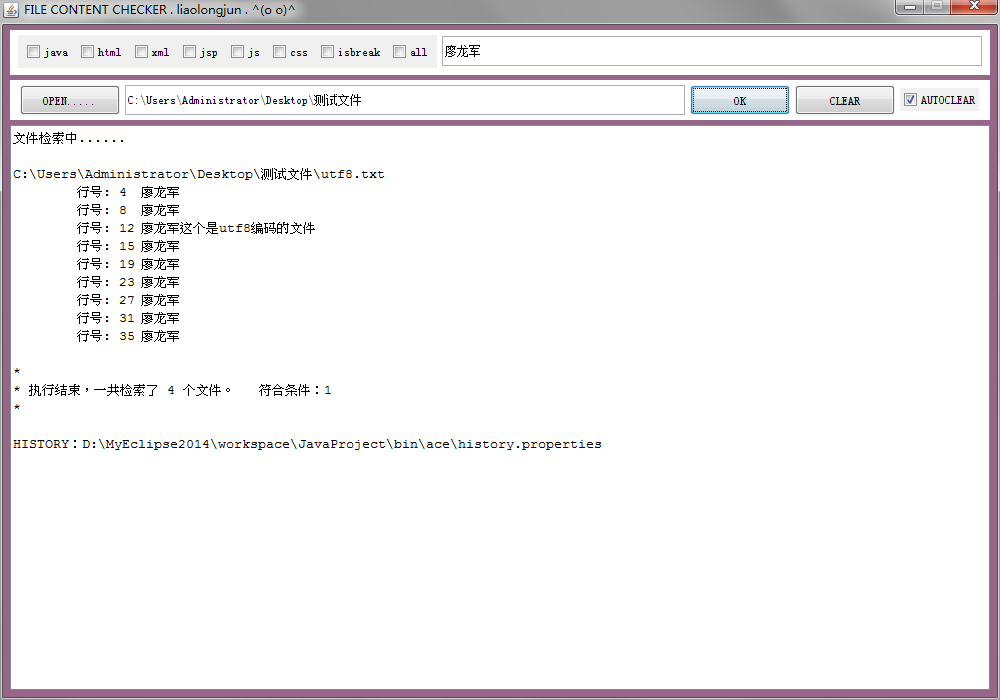Maximize the File Content Checker window
The height and width of the screenshot is (700, 1000).
[937, 6]
